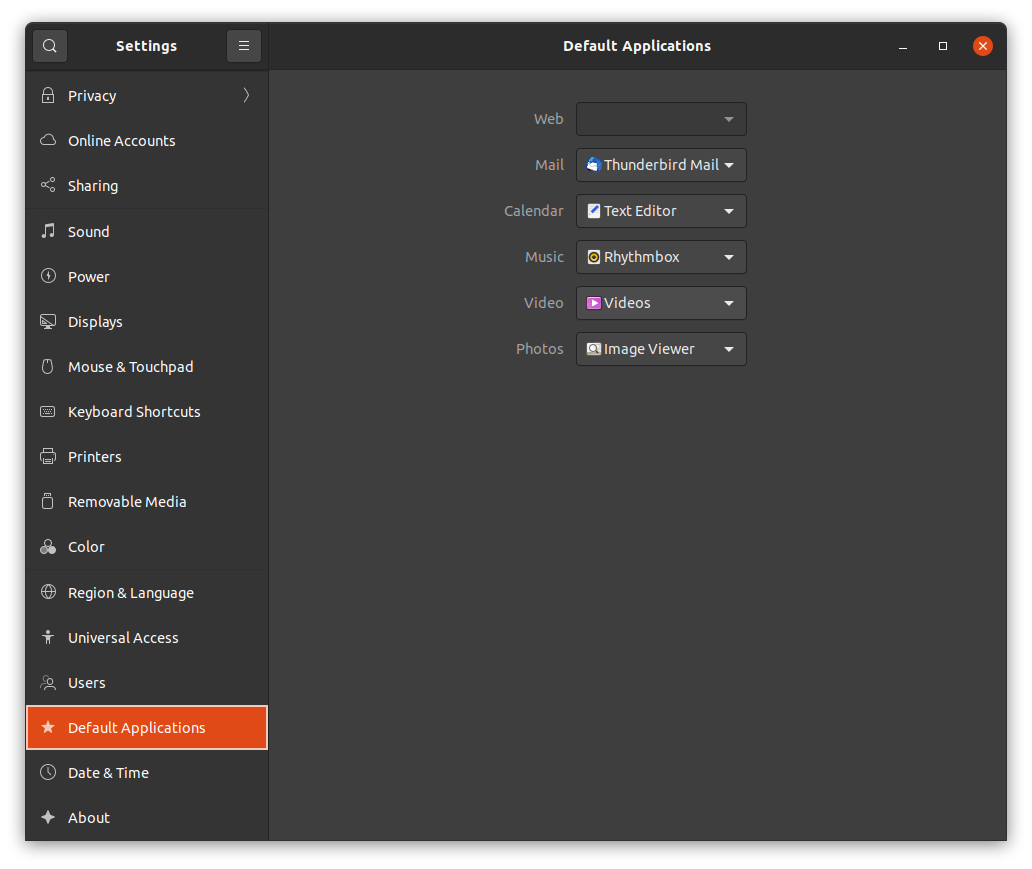The width and height of the screenshot is (1032, 869).
Task: Click the Default Applications star icon
Action: coord(48,727)
